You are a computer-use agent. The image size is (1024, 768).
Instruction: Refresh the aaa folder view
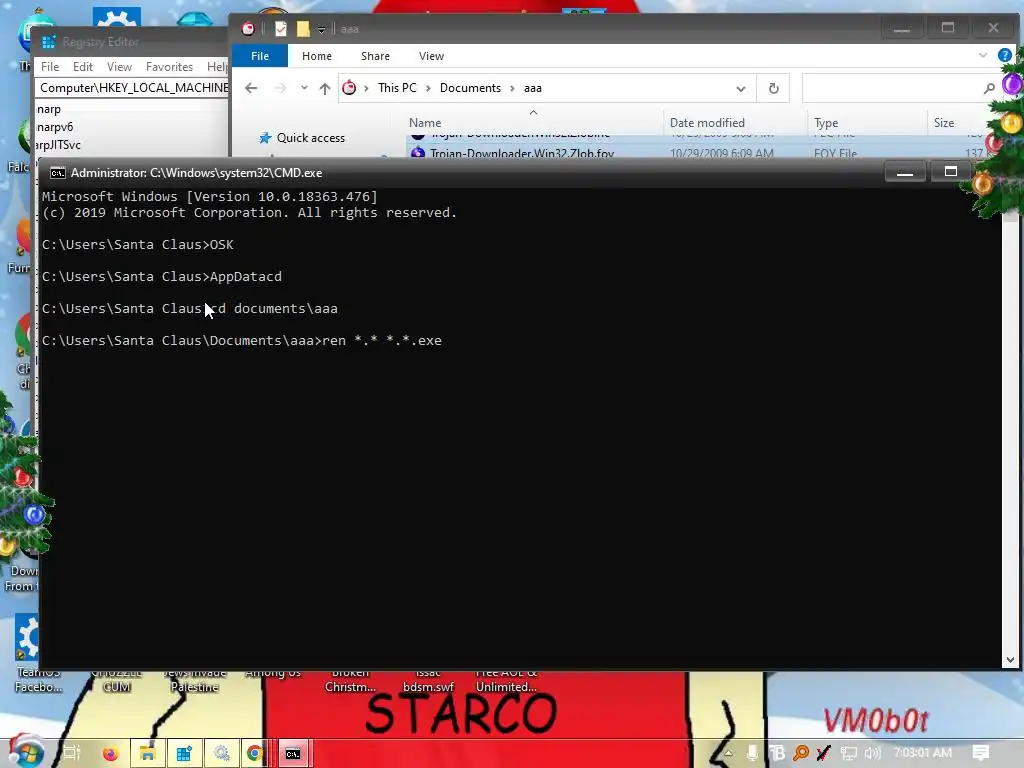[x=773, y=88]
